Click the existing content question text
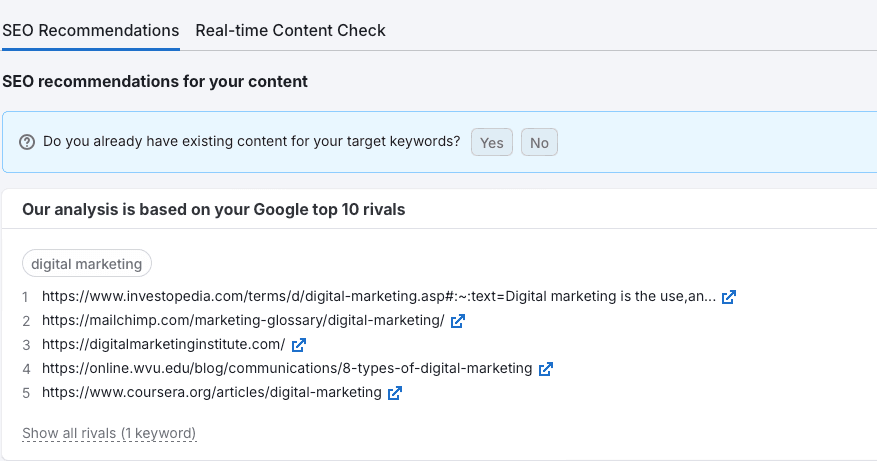The image size is (877, 461). pos(251,142)
